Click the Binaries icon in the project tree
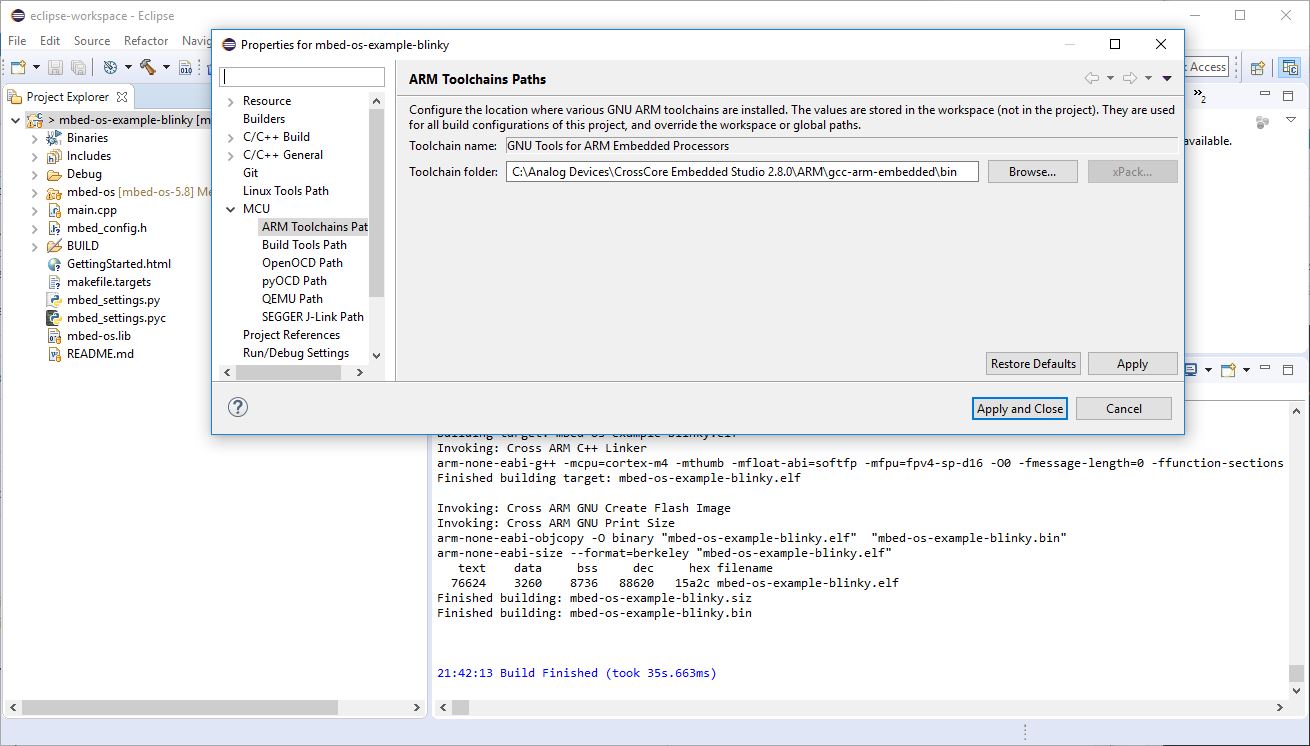The image size is (1310, 746). click(54, 138)
